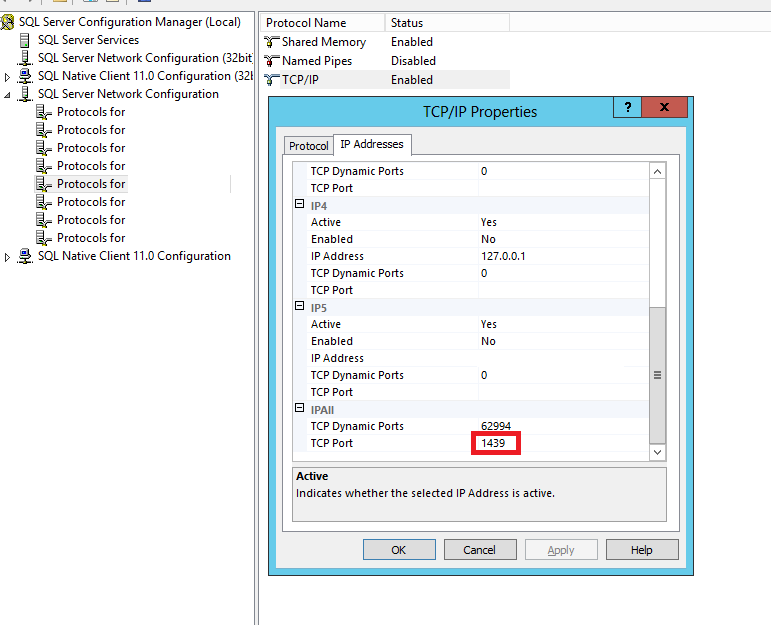
Task: Click the IP5 TCP Dynamic Ports label
Action: coord(357,375)
